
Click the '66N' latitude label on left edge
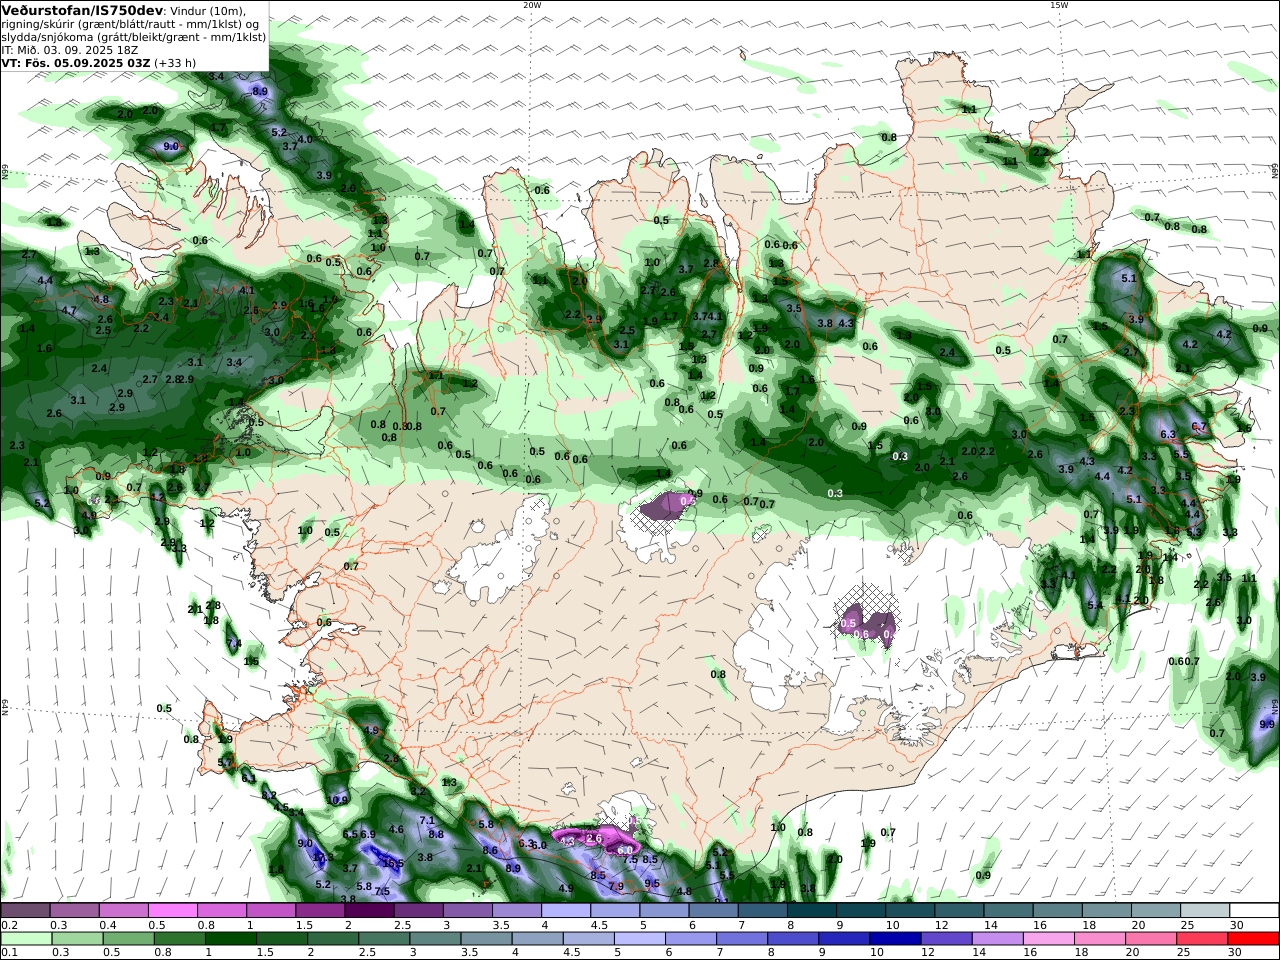click(5, 172)
